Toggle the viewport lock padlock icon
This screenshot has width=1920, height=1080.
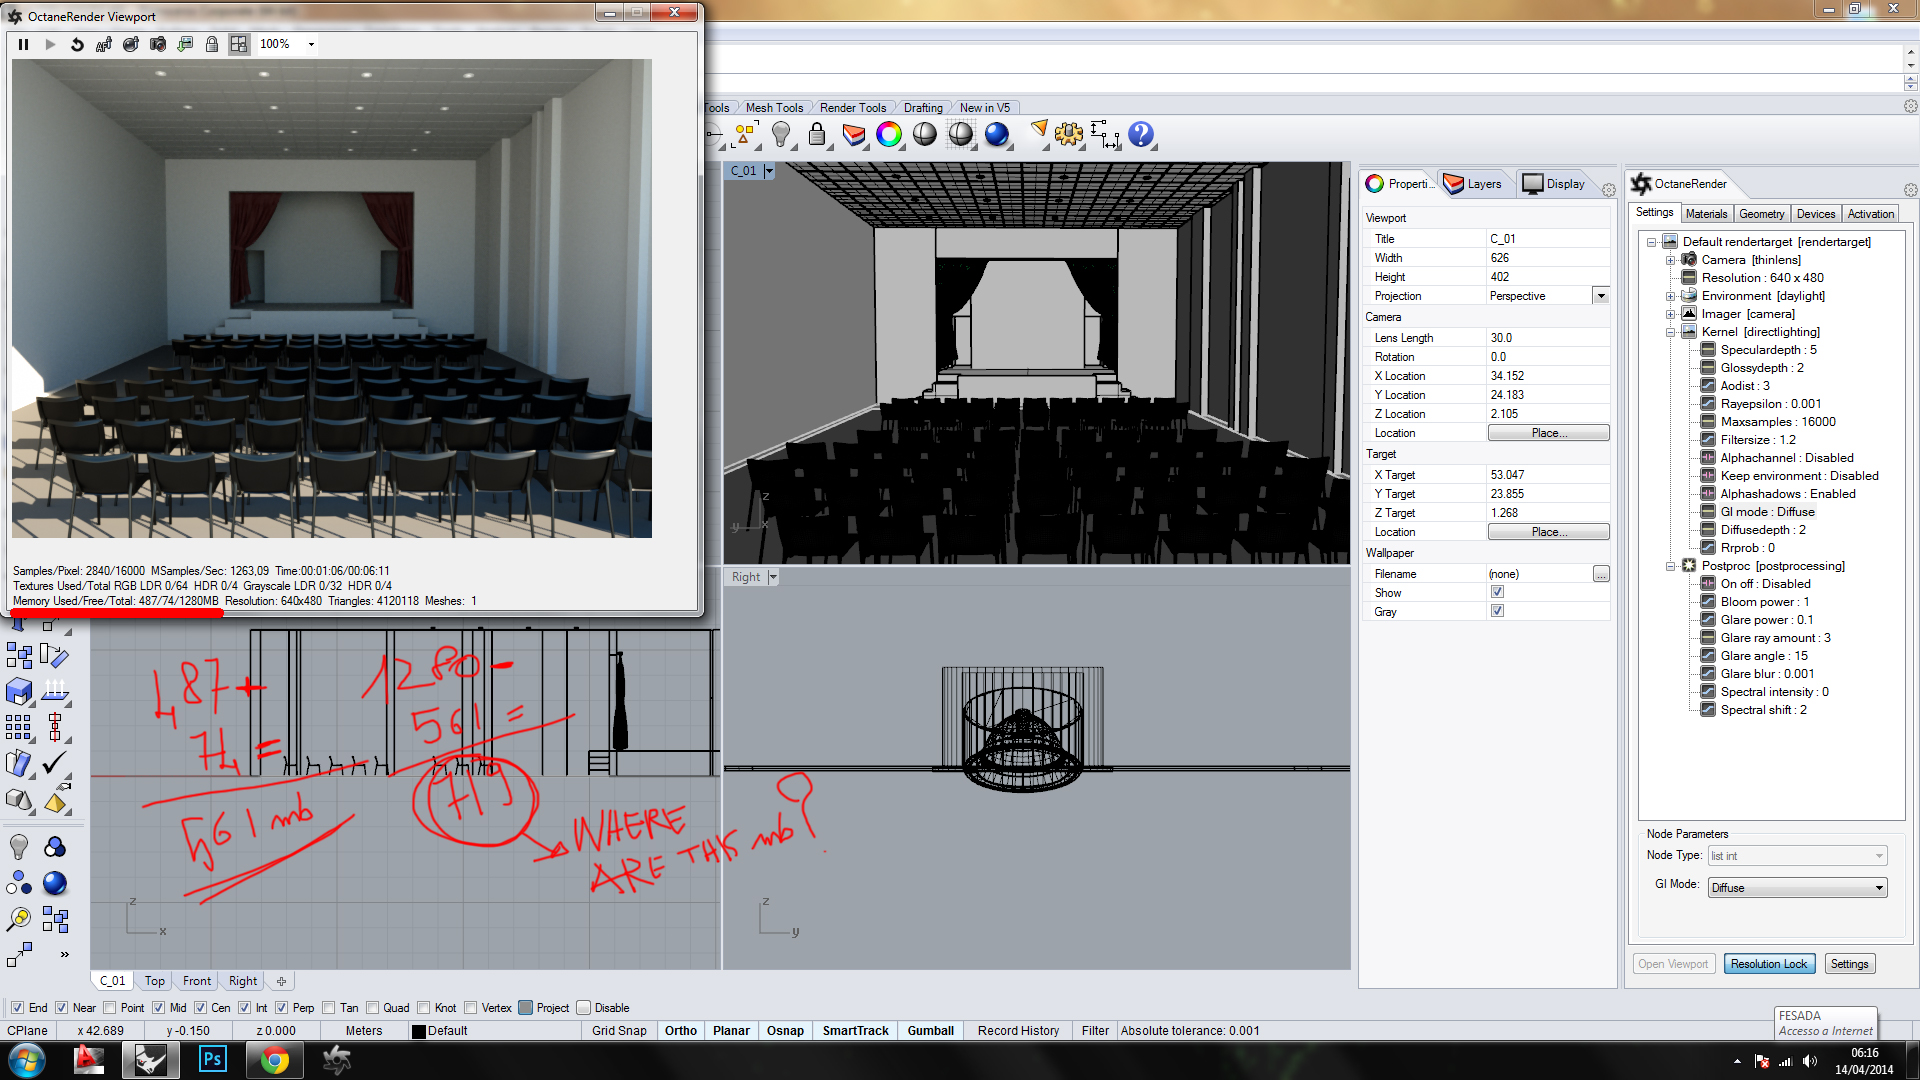coord(212,44)
